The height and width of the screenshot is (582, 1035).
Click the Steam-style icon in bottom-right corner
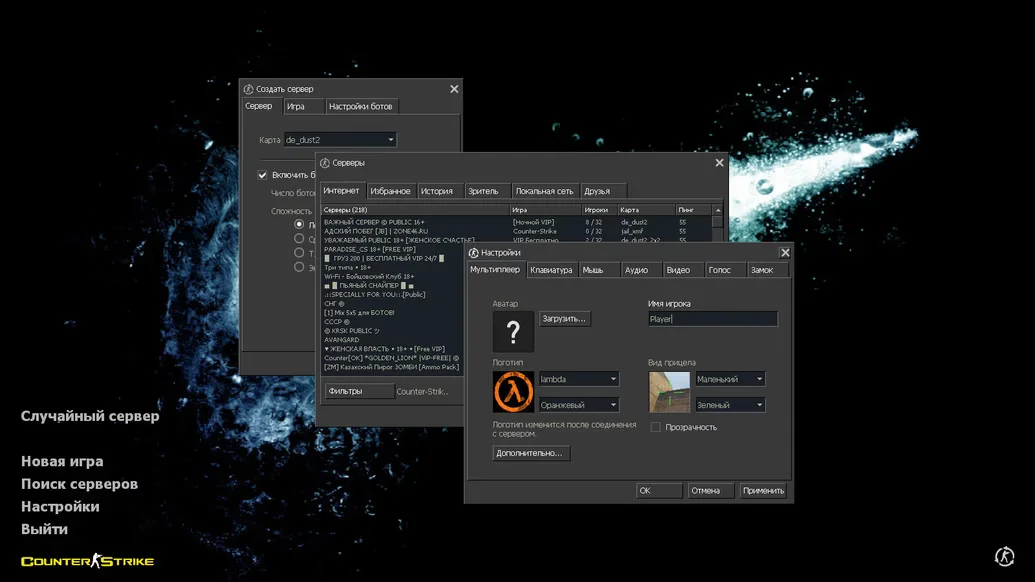(x=1004, y=557)
